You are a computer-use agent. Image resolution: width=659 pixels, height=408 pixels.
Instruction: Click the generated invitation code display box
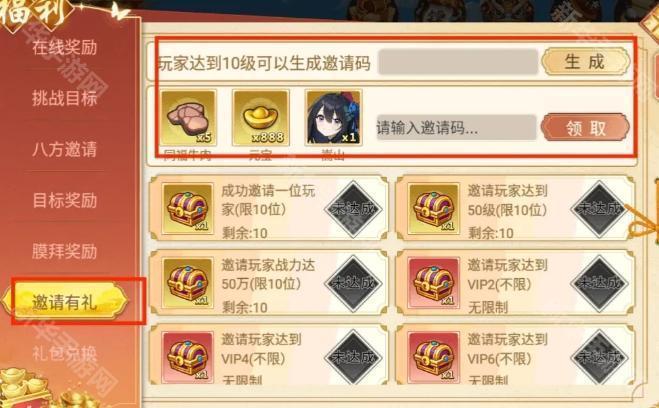point(458,62)
